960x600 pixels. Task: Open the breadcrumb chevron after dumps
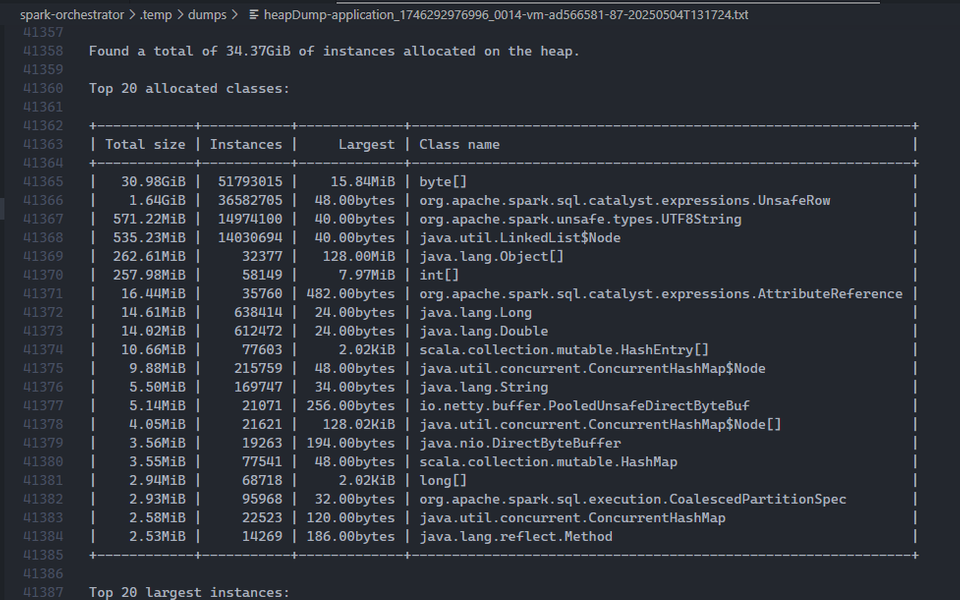[x=234, y=15]
